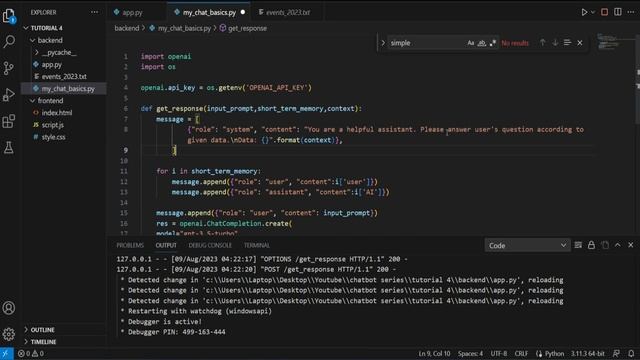Toggle Find in Selection
The height and width of the screenshot is (360, 640).
[x=567, y=42]
